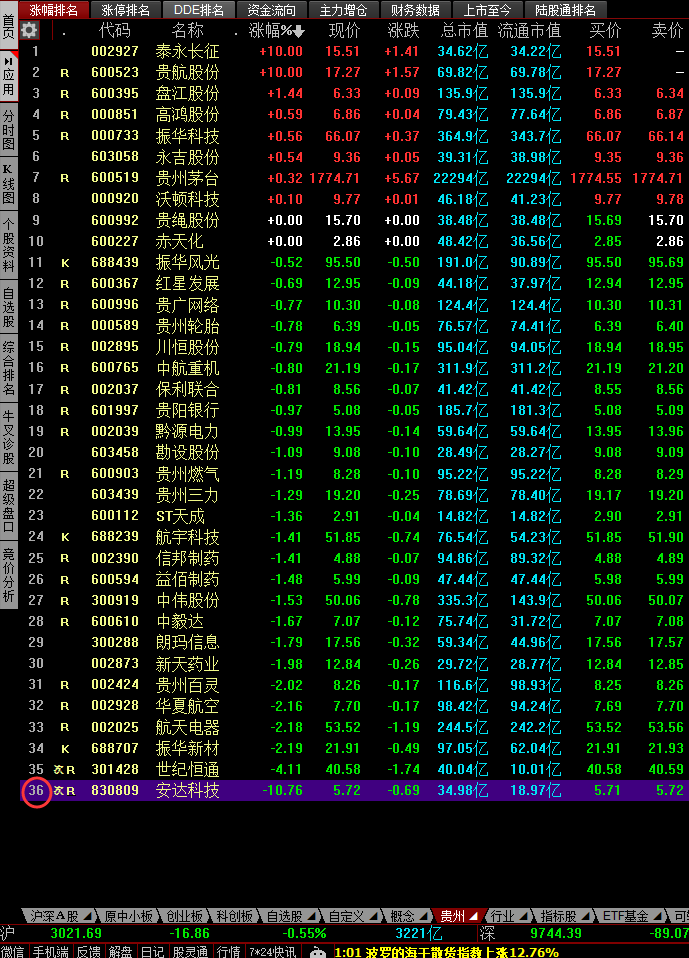Switch to the 涨幅排名 tab
The image size is (689, 958).
54,10
